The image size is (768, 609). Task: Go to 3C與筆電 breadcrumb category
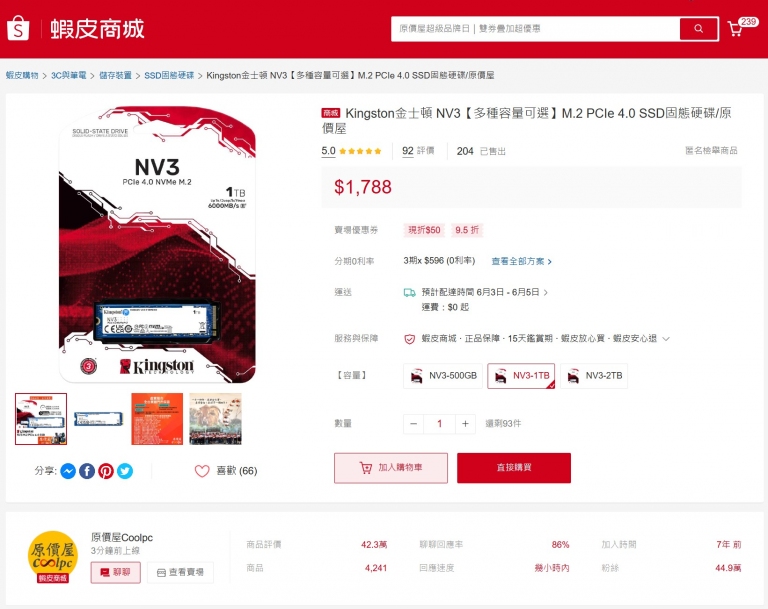click(x=69, y=75)
